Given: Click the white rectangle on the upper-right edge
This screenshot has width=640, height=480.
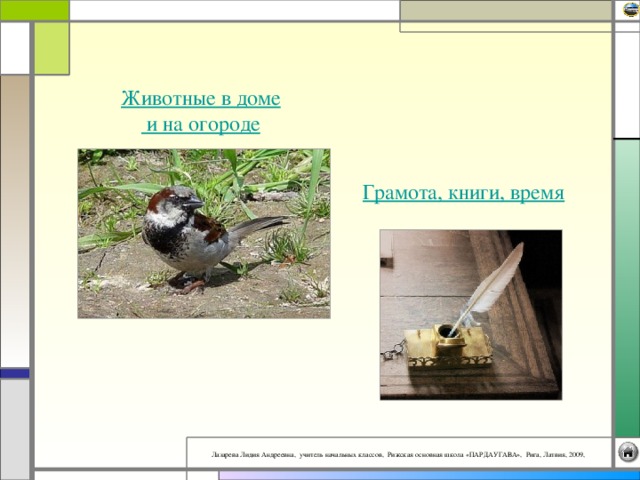Looking at the screenshot, I should [x=627, y=80].
